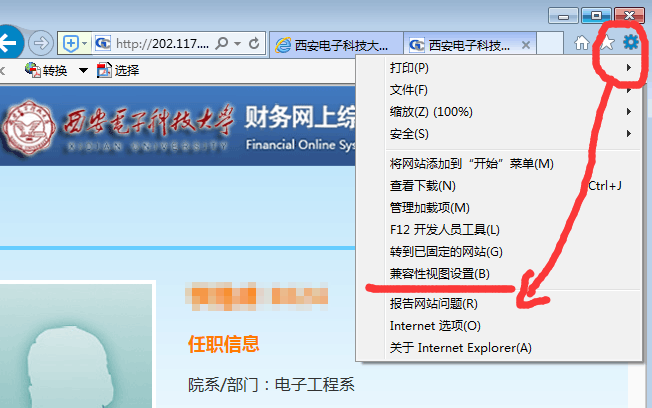Viewport: 652px width, 408px height.
Task: Expand the 转换 dropdown arrow
Action: [x=83, y=70]
